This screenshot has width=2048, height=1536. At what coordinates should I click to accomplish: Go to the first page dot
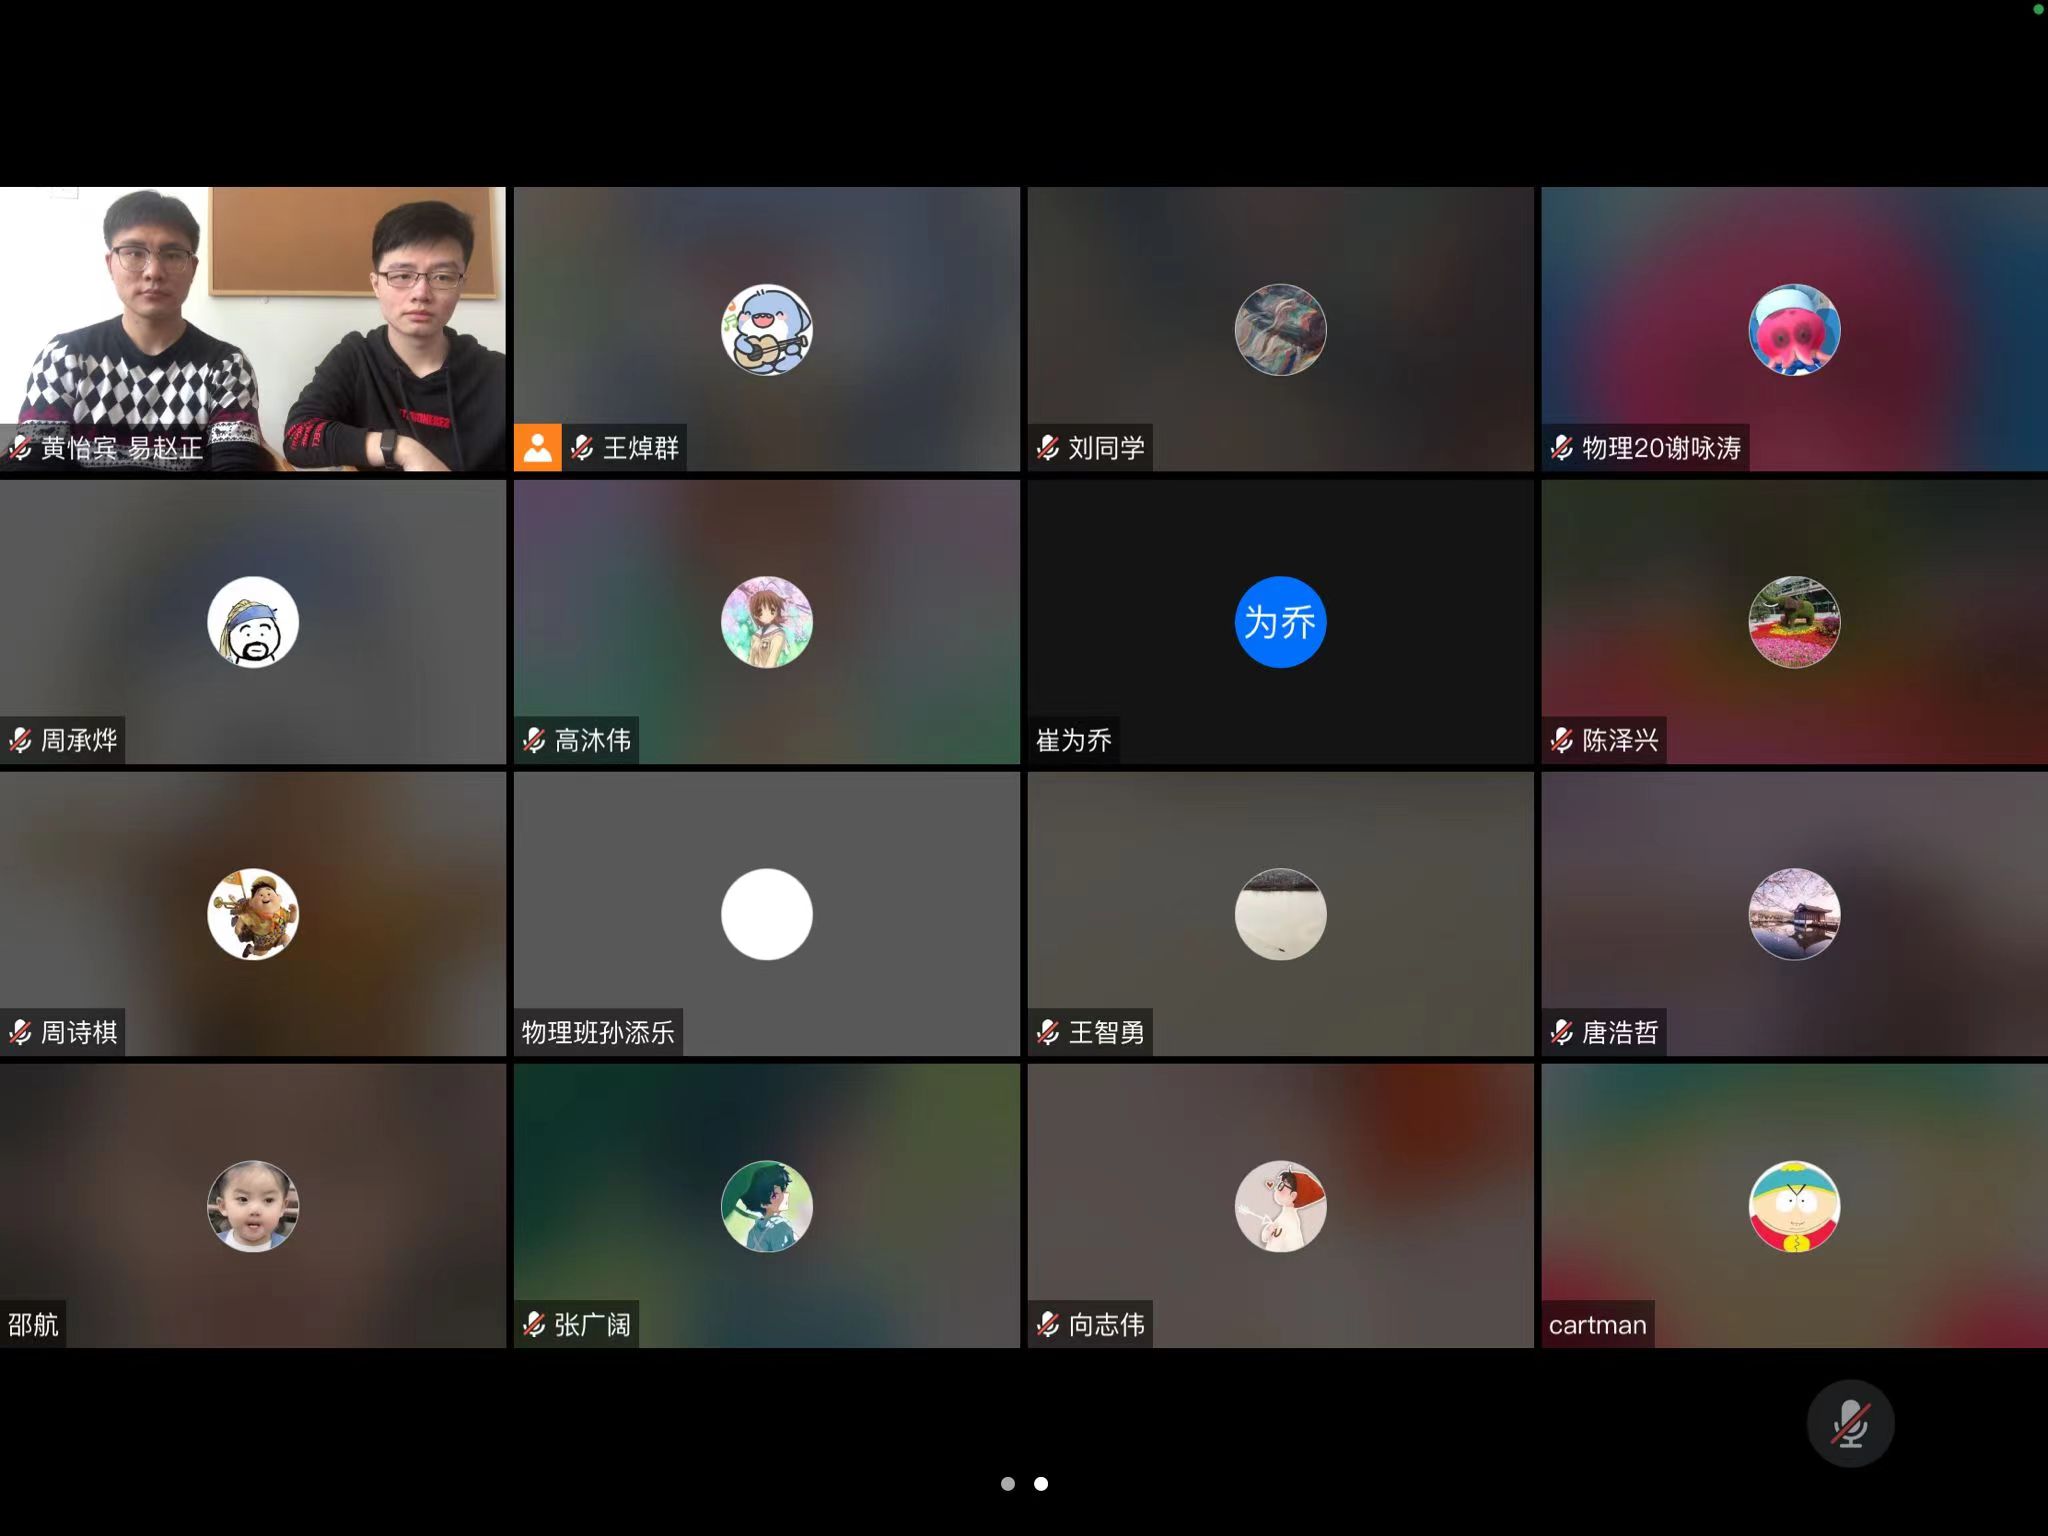coord(1008,1484)
